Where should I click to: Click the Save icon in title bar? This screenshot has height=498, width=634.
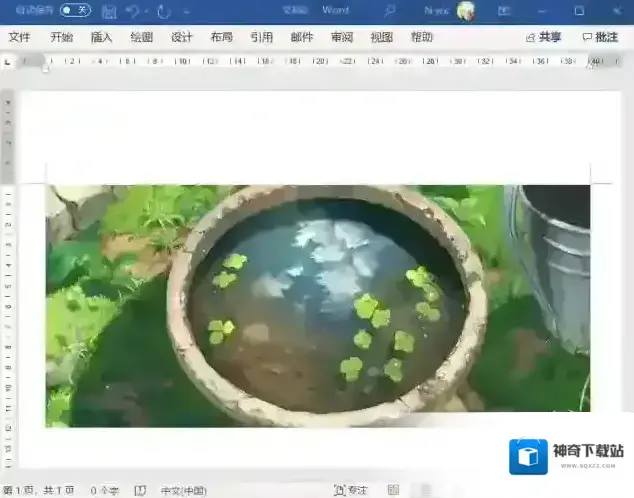coord(109,11)
